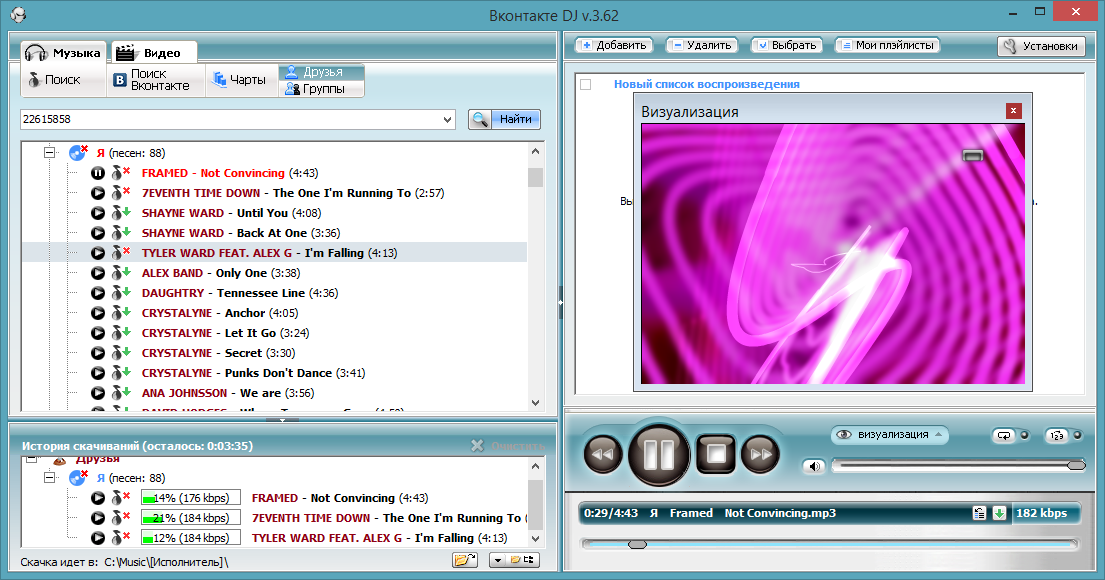Download CRYSTALYNE - Let It Go

click(121, 333)
